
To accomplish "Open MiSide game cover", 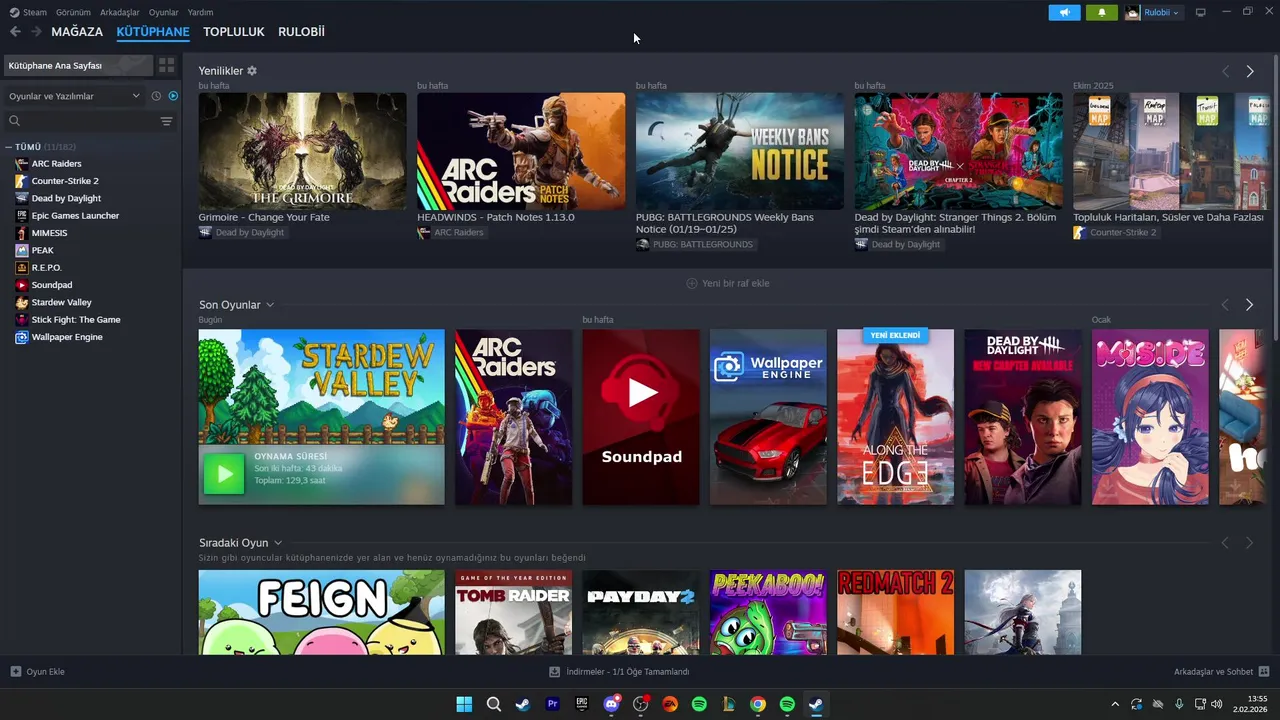I will (x=1150, y=417).
